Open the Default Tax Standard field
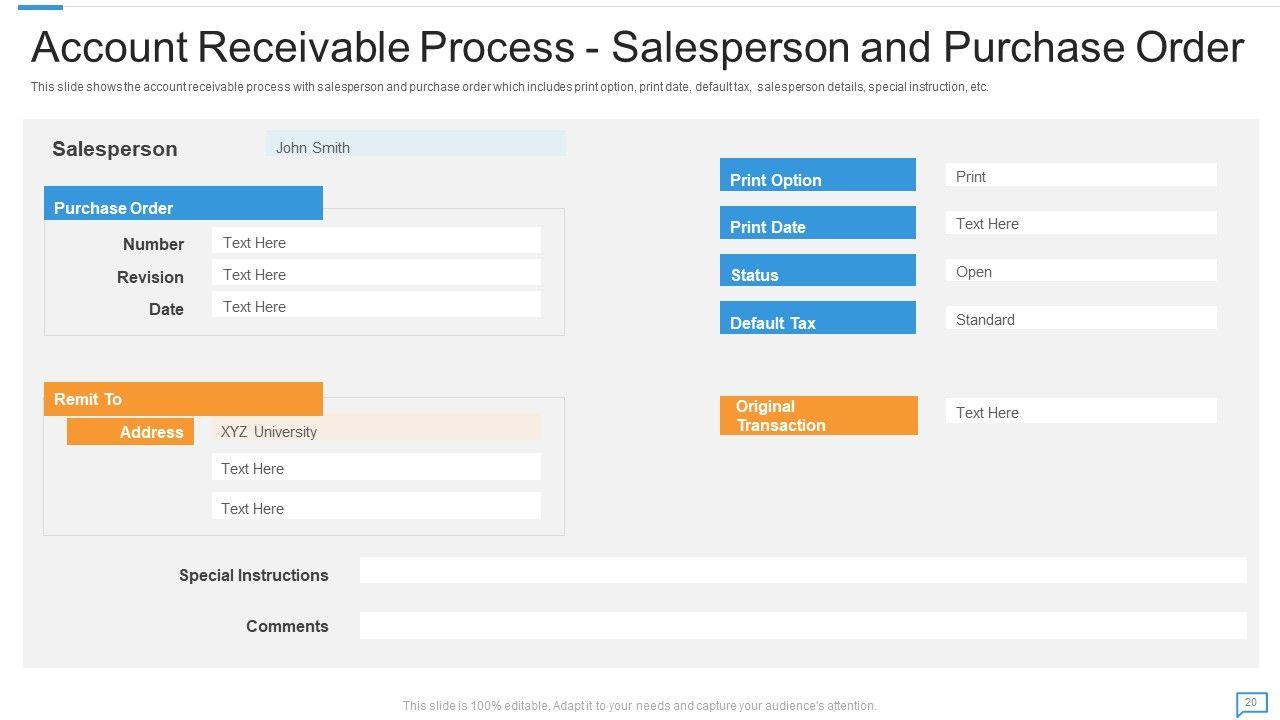 pyautogui.click(x=1080, y=319)
